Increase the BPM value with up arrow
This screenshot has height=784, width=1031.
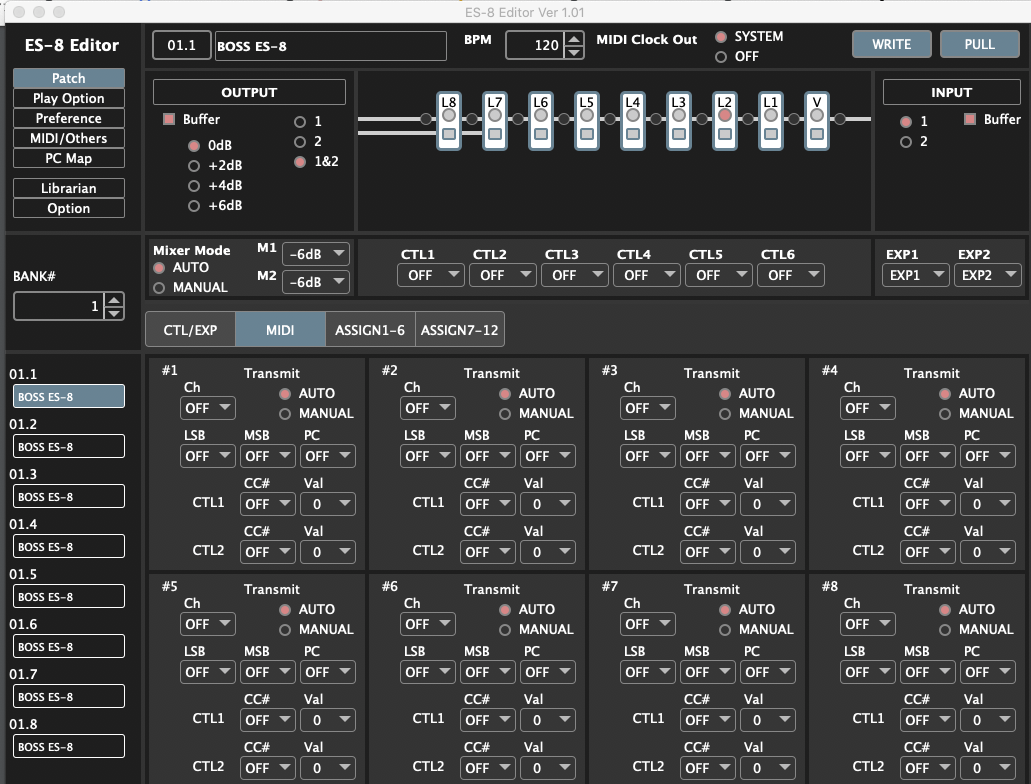(574, 39)
